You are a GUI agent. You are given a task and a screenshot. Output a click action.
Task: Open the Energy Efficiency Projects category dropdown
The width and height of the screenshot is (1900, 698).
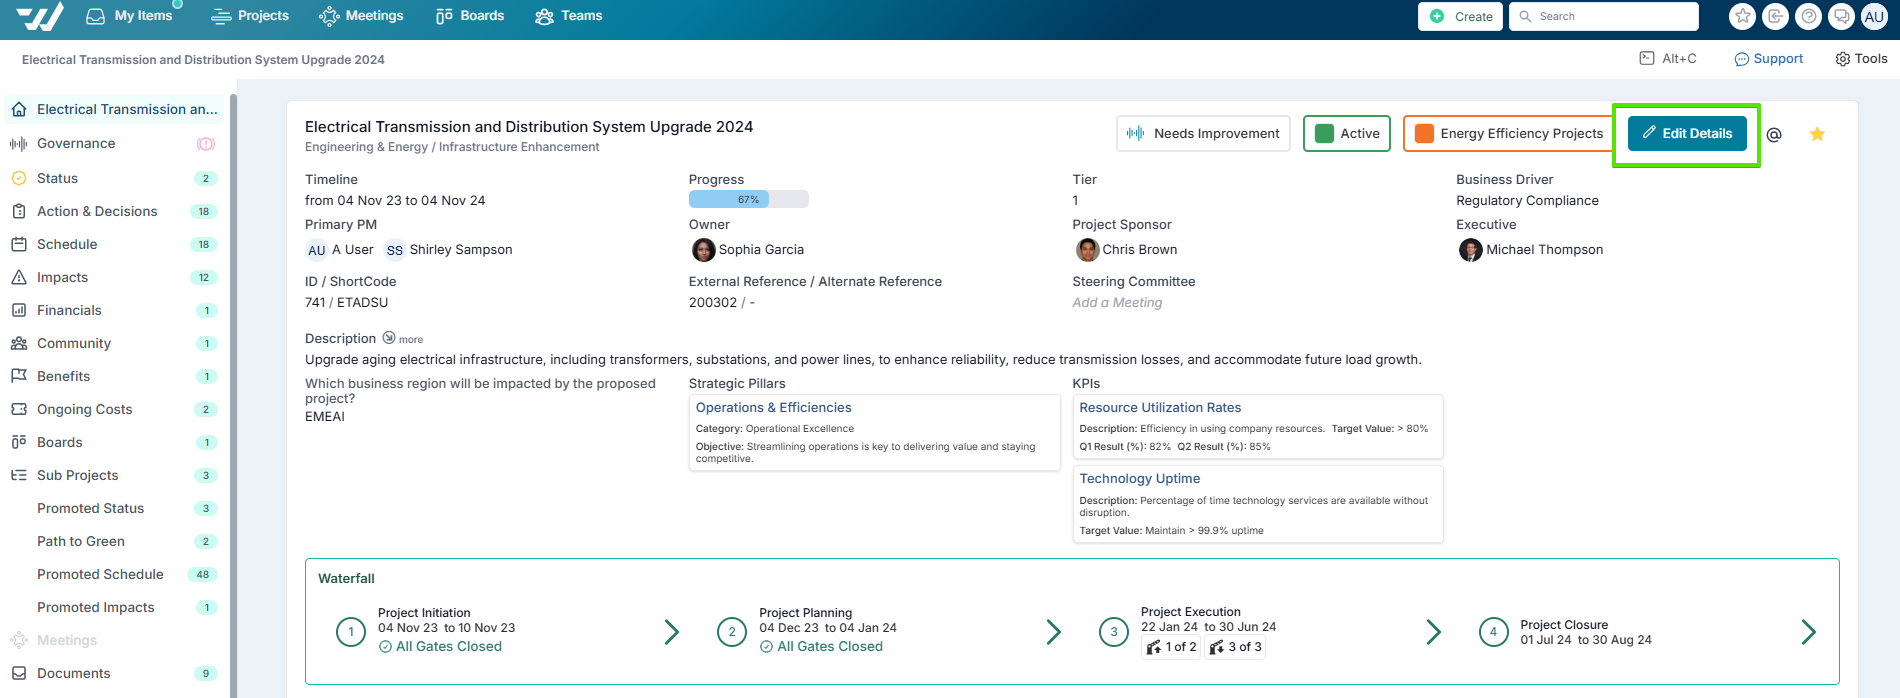tap(1508, 133)
